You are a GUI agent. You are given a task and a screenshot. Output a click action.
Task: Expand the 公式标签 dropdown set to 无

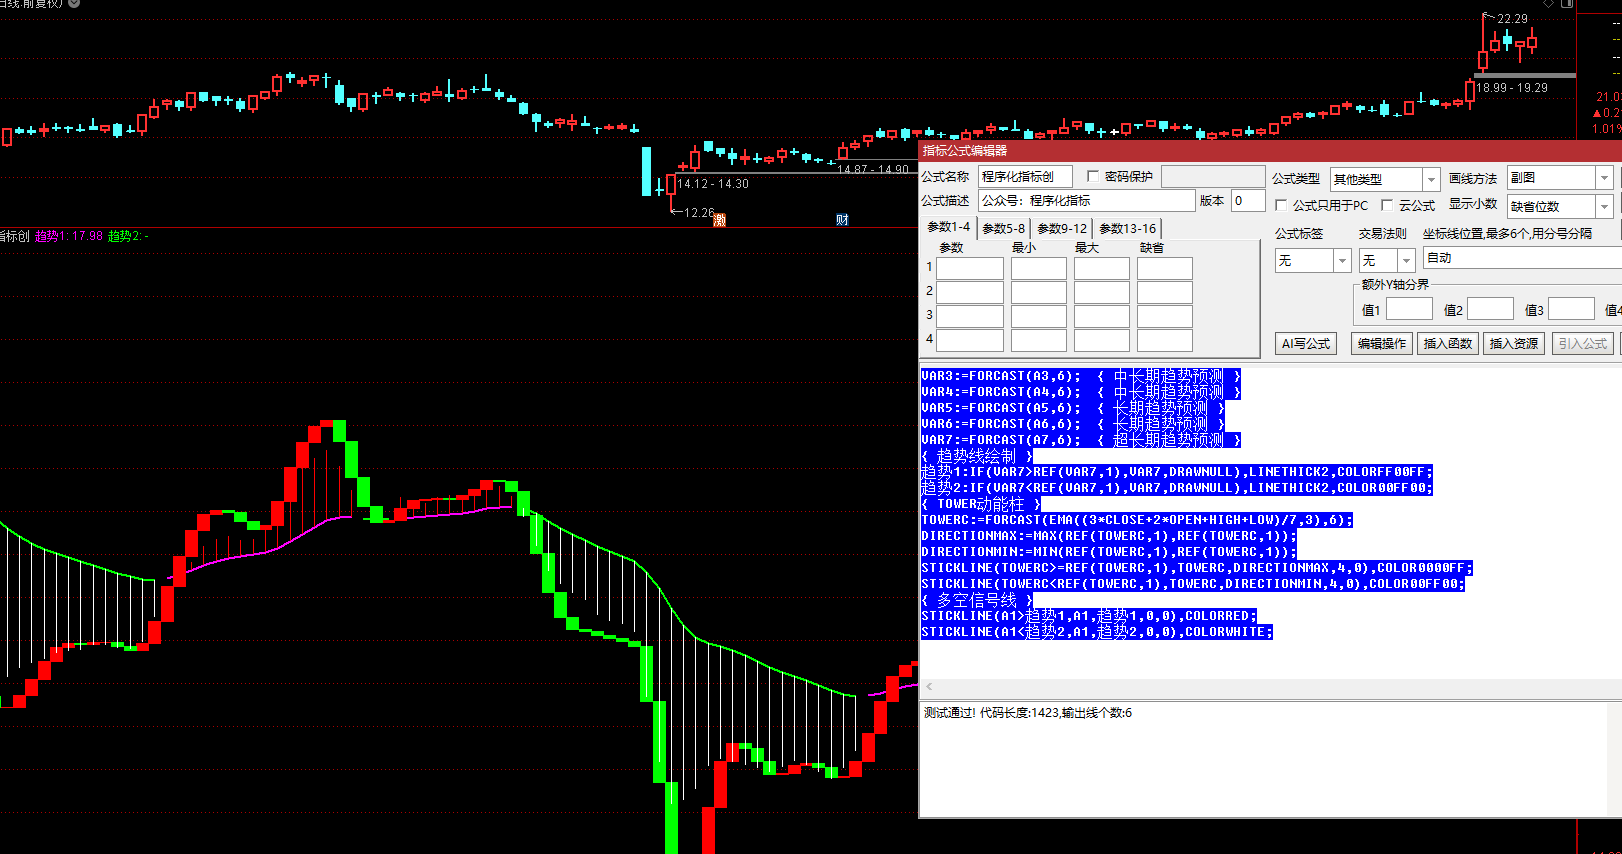point(1342,261)
